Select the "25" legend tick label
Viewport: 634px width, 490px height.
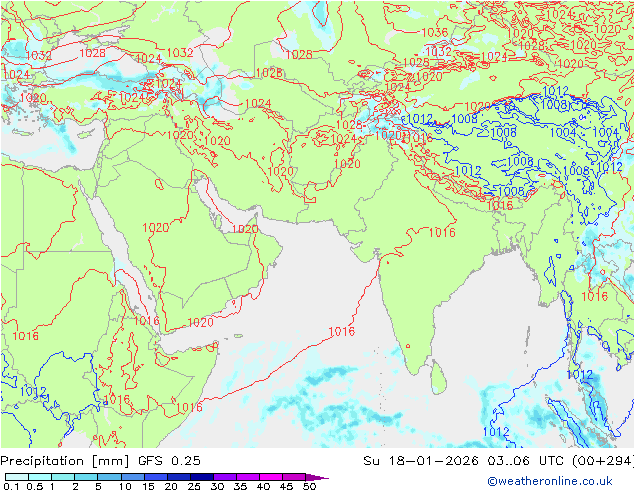(194, 486)
